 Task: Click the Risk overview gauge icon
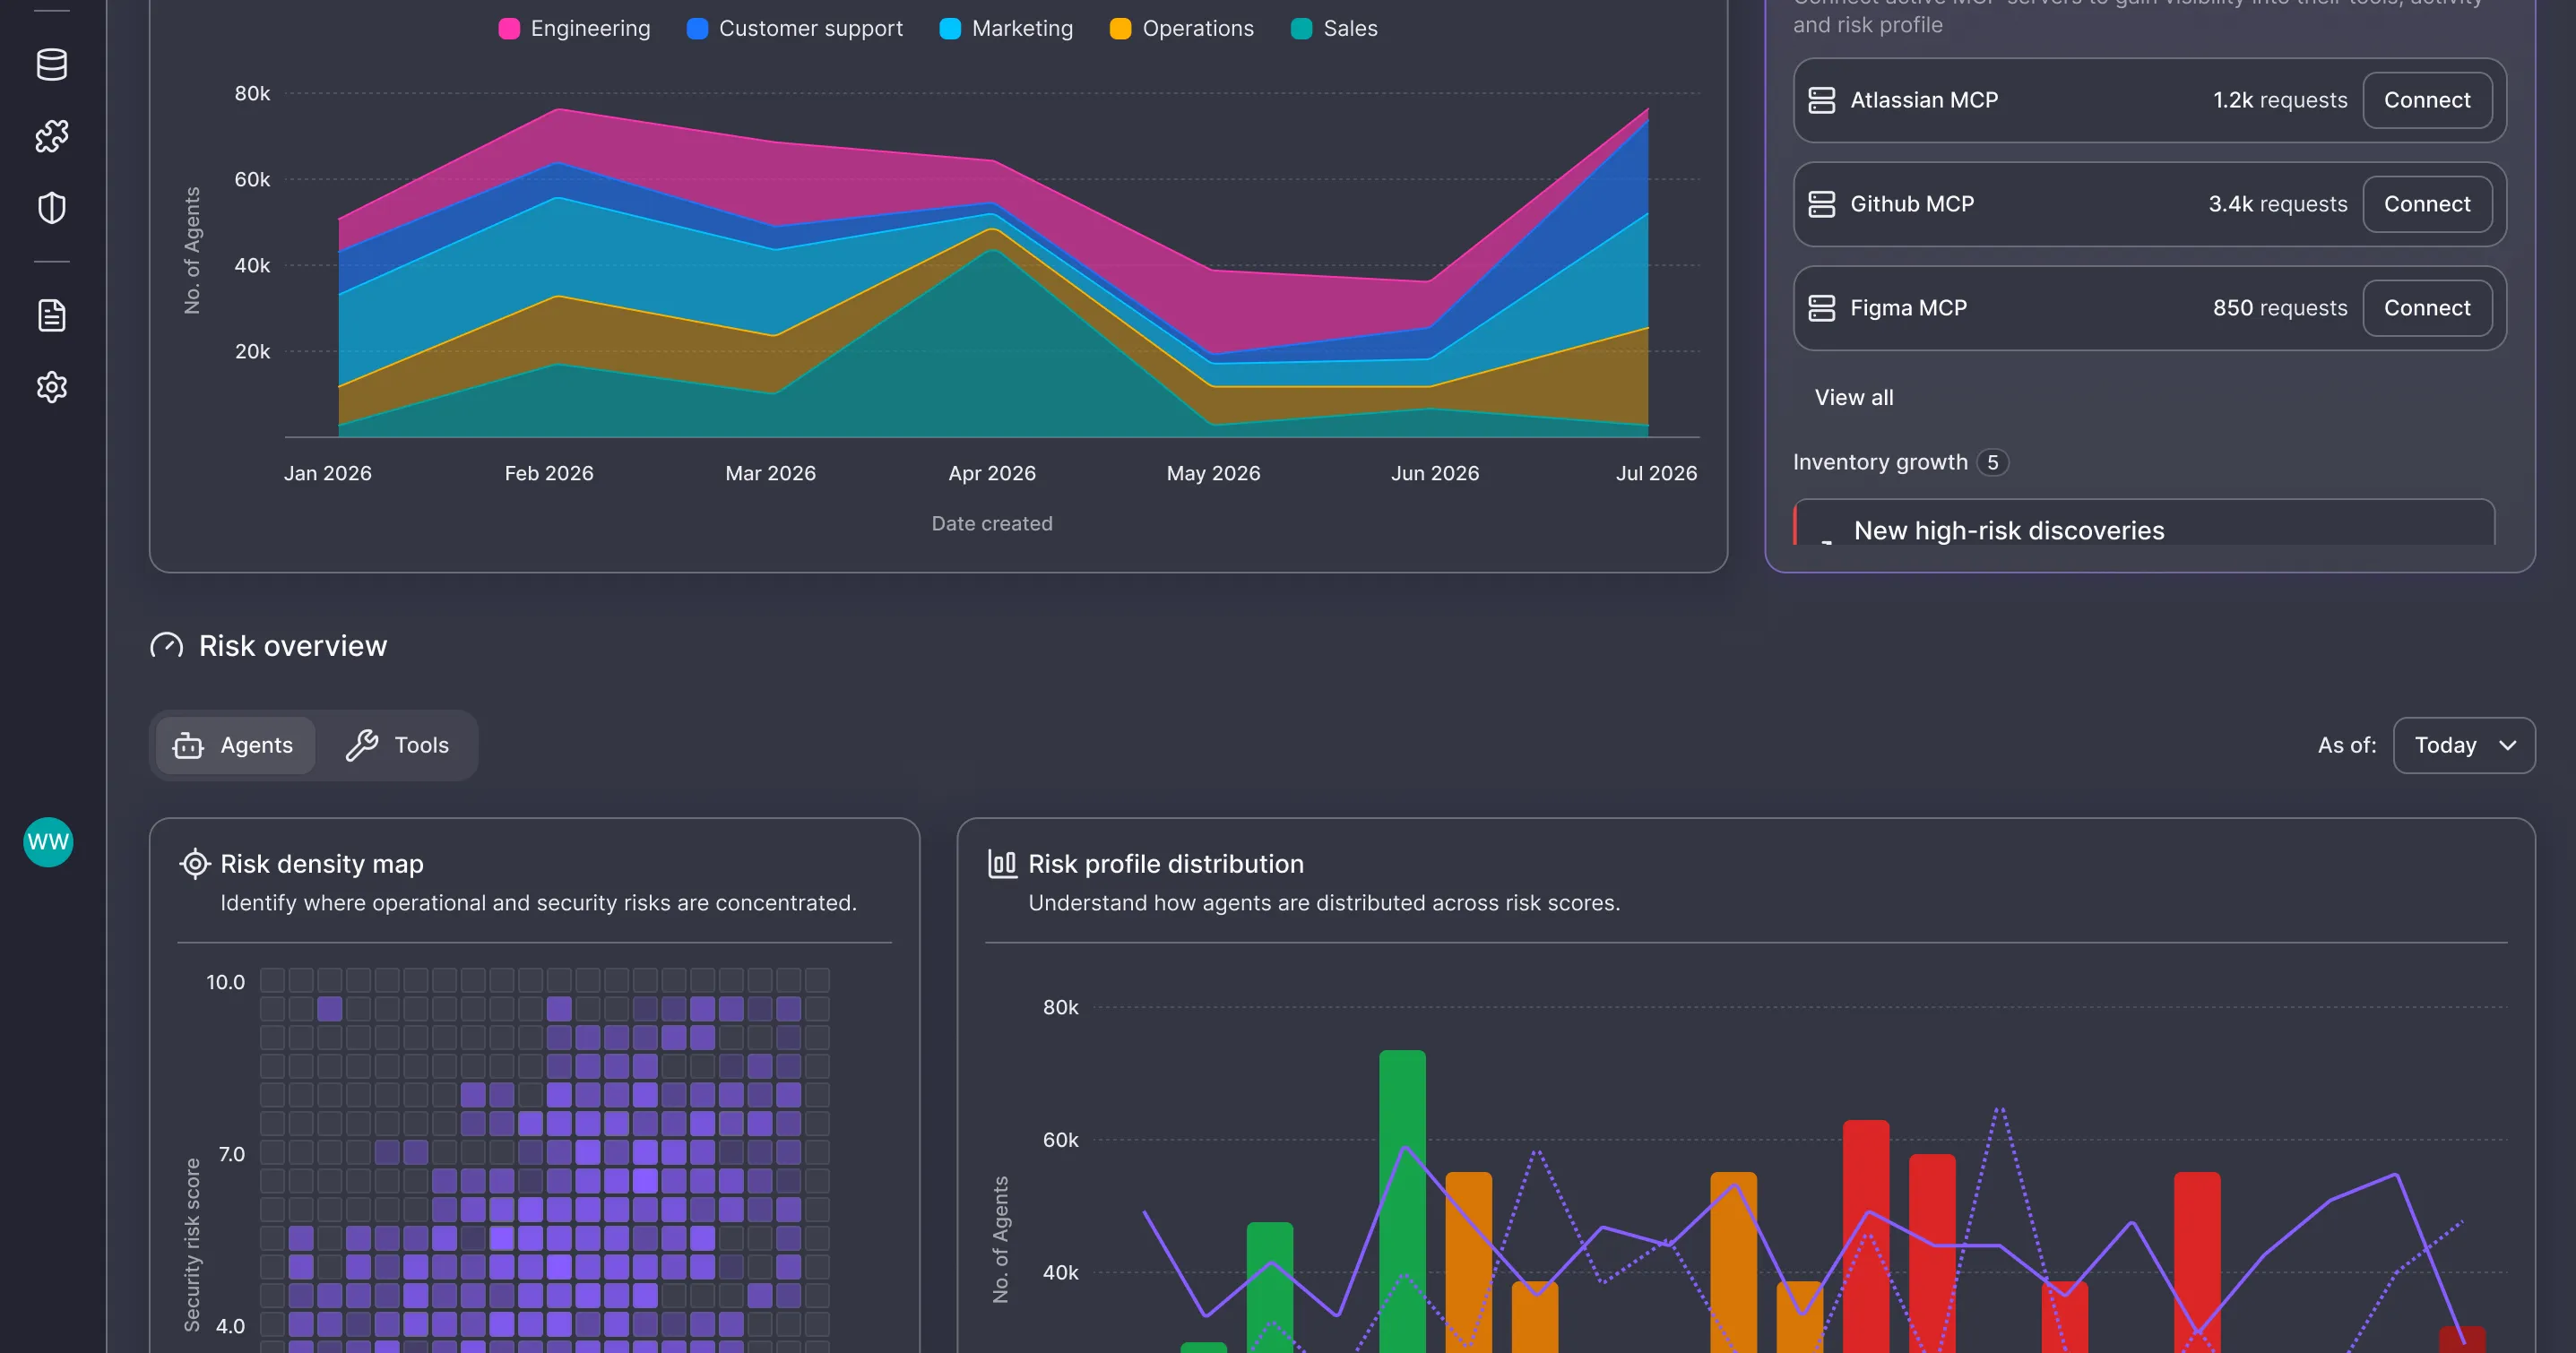click(167, 646)
